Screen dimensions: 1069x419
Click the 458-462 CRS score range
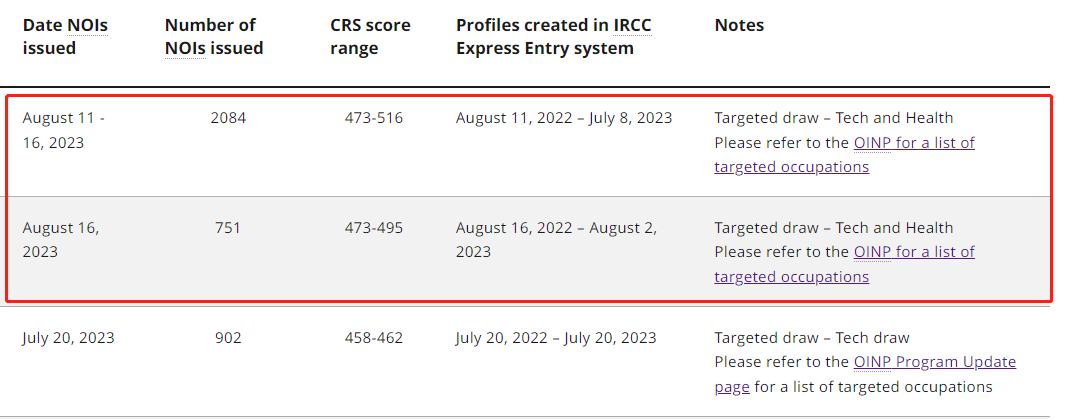[x=374, y=338]
